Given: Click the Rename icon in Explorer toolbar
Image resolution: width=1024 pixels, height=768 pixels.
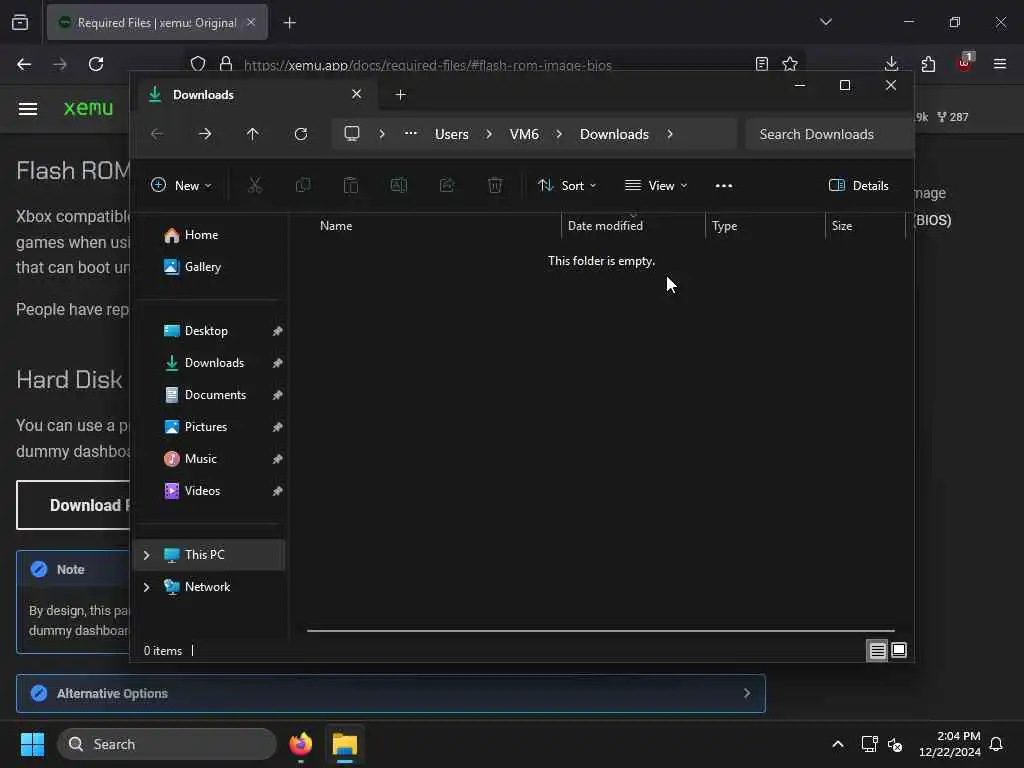Looking at the screenshot, I should click(398, 185).
